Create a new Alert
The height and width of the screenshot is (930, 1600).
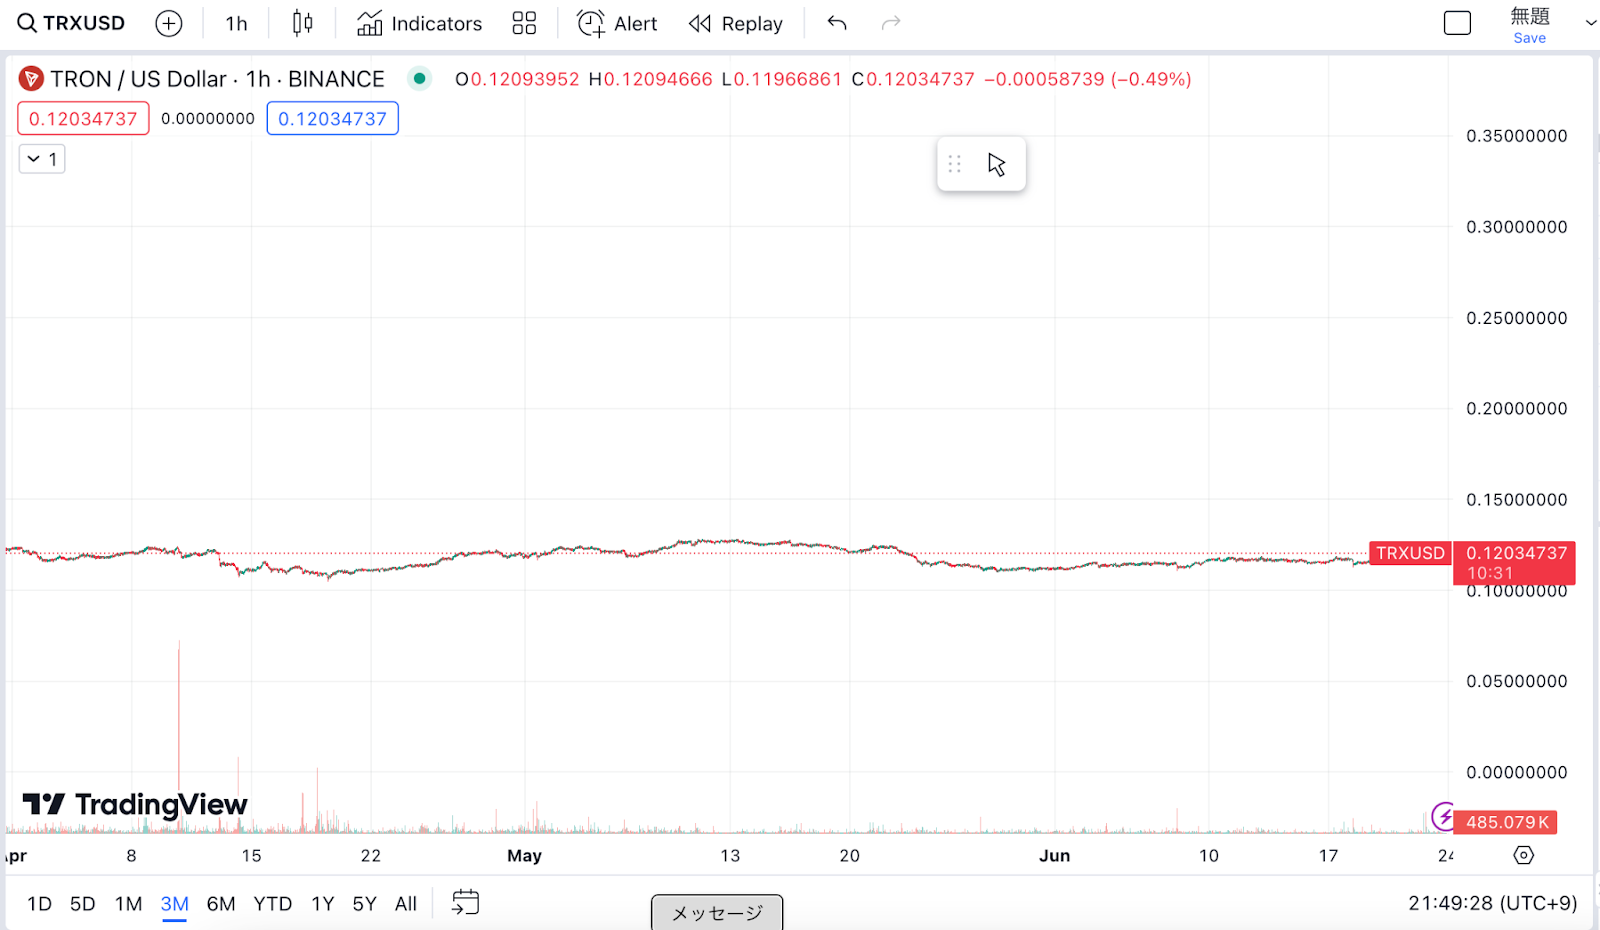[x=617, y=23]
